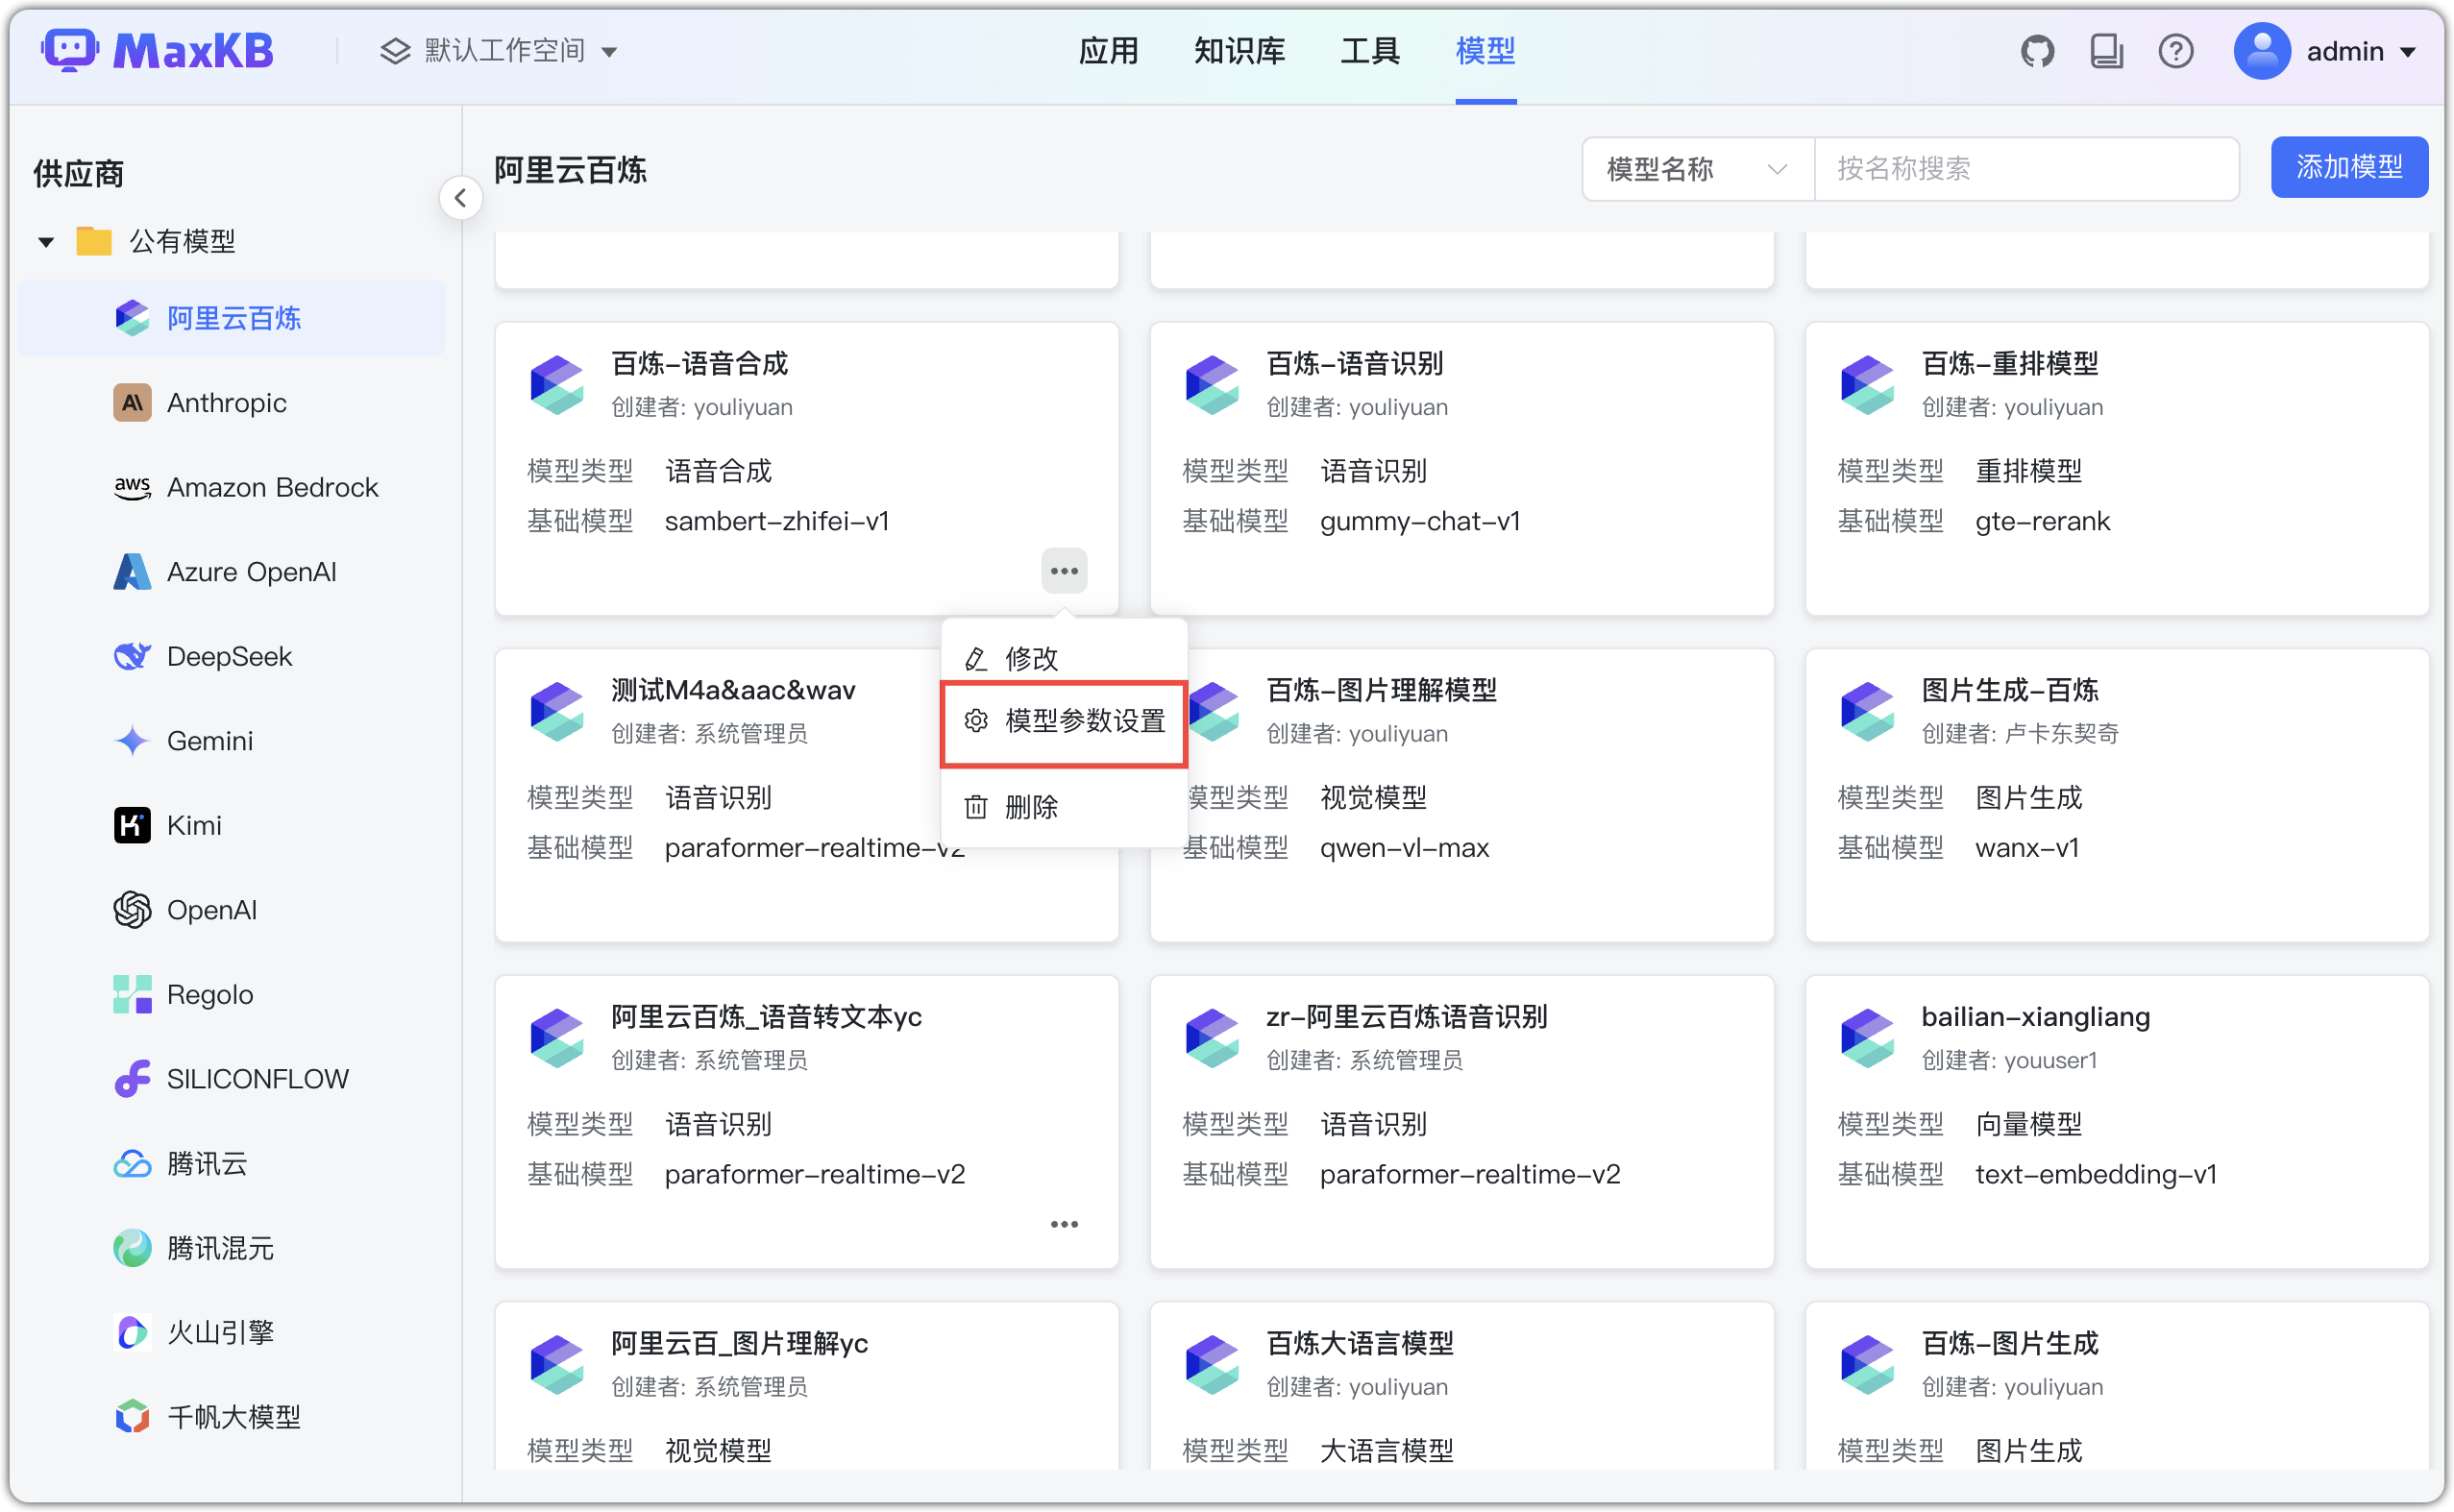Open the 模型名称 search type dropdown

(1697, 169)
